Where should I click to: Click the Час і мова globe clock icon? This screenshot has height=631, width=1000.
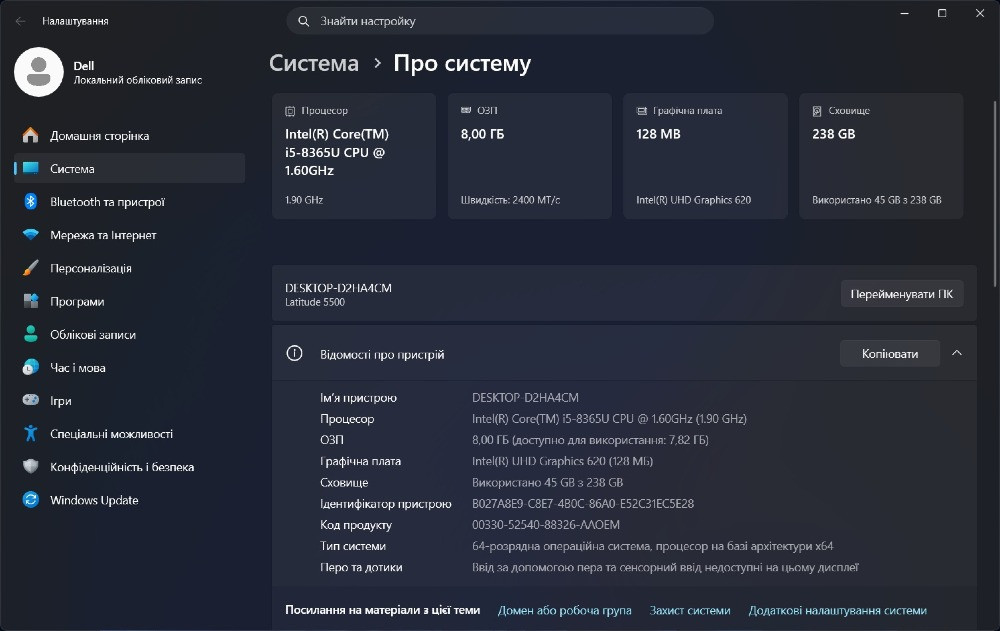coord(31,367)
